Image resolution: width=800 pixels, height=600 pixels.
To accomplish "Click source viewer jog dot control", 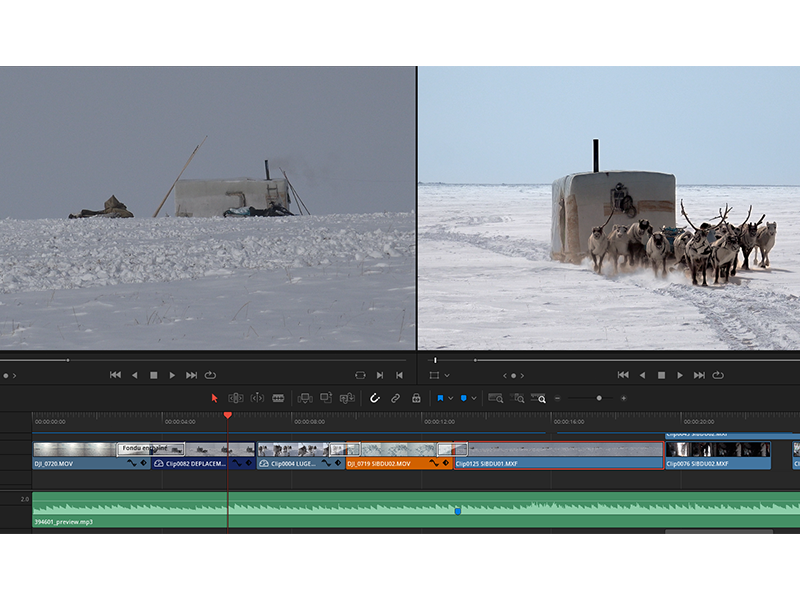I will click(6, 376).
